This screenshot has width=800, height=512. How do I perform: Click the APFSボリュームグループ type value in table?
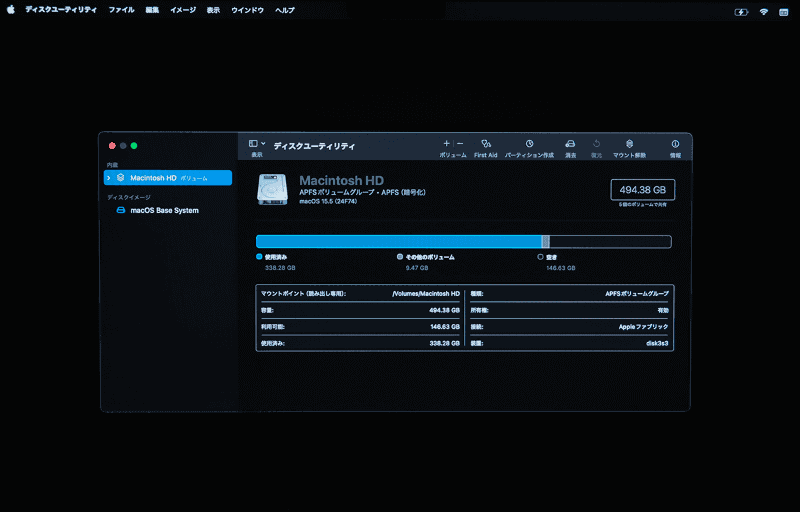point(637,294)
